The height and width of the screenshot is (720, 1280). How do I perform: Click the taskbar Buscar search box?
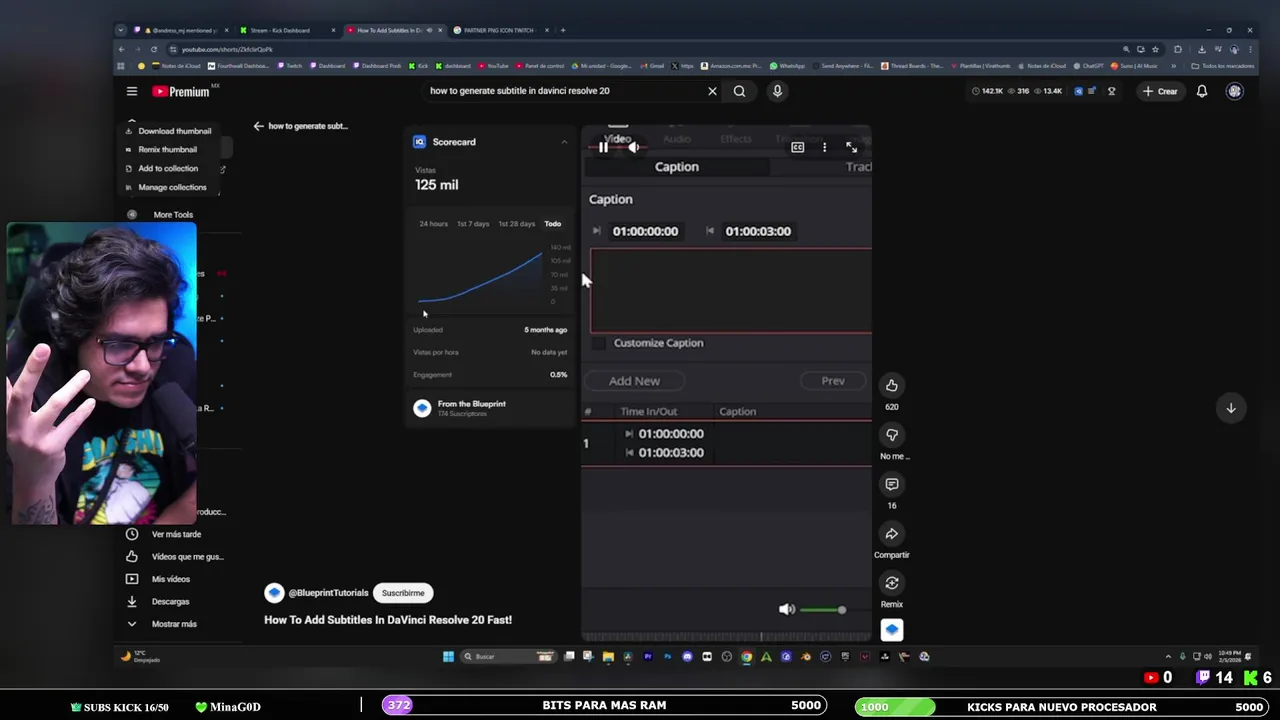(x=508, y=657)
